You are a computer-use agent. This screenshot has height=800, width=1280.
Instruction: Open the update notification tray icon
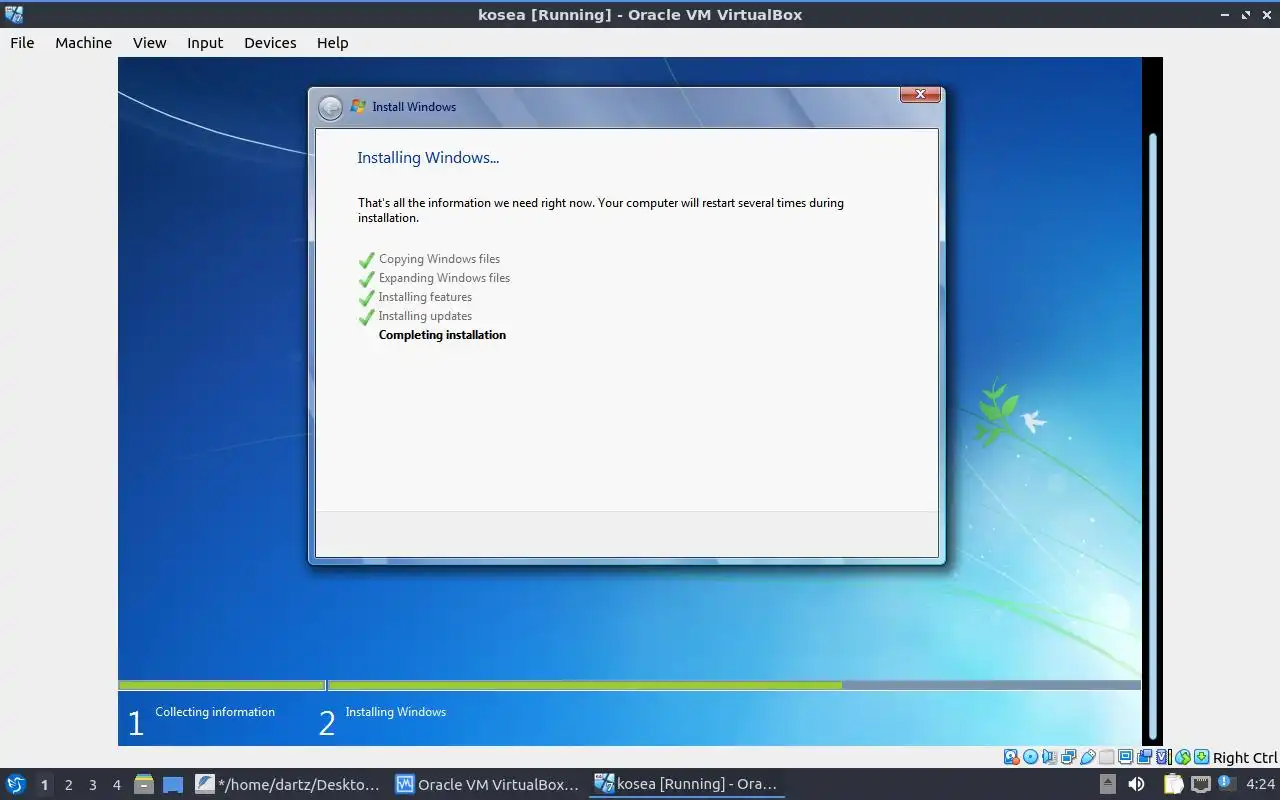1225,783
